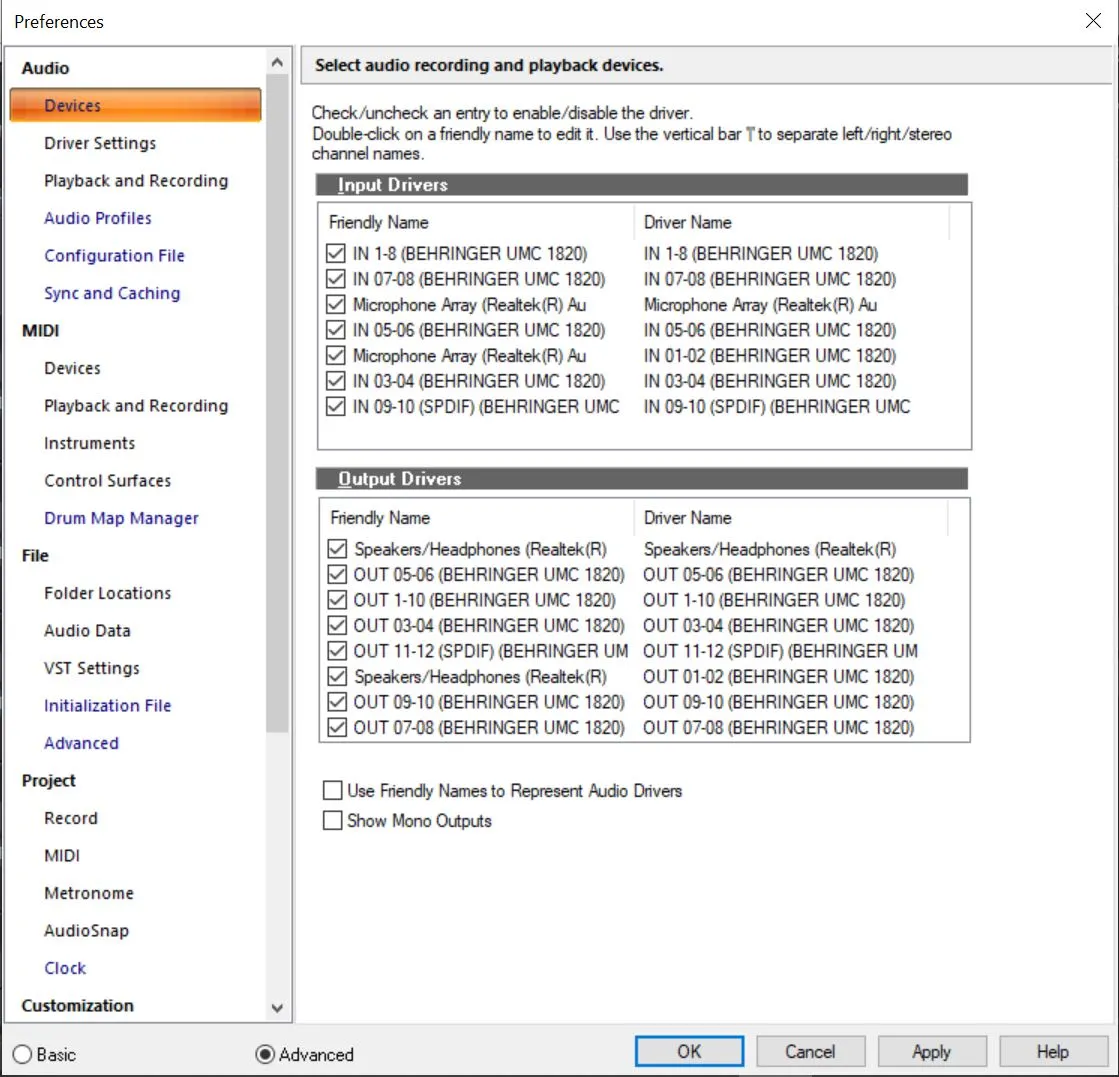Image resolution: width=1119 pixels, height=1077 pixels.
Task: Open Initialization File page
Action: tap(107, 705)
